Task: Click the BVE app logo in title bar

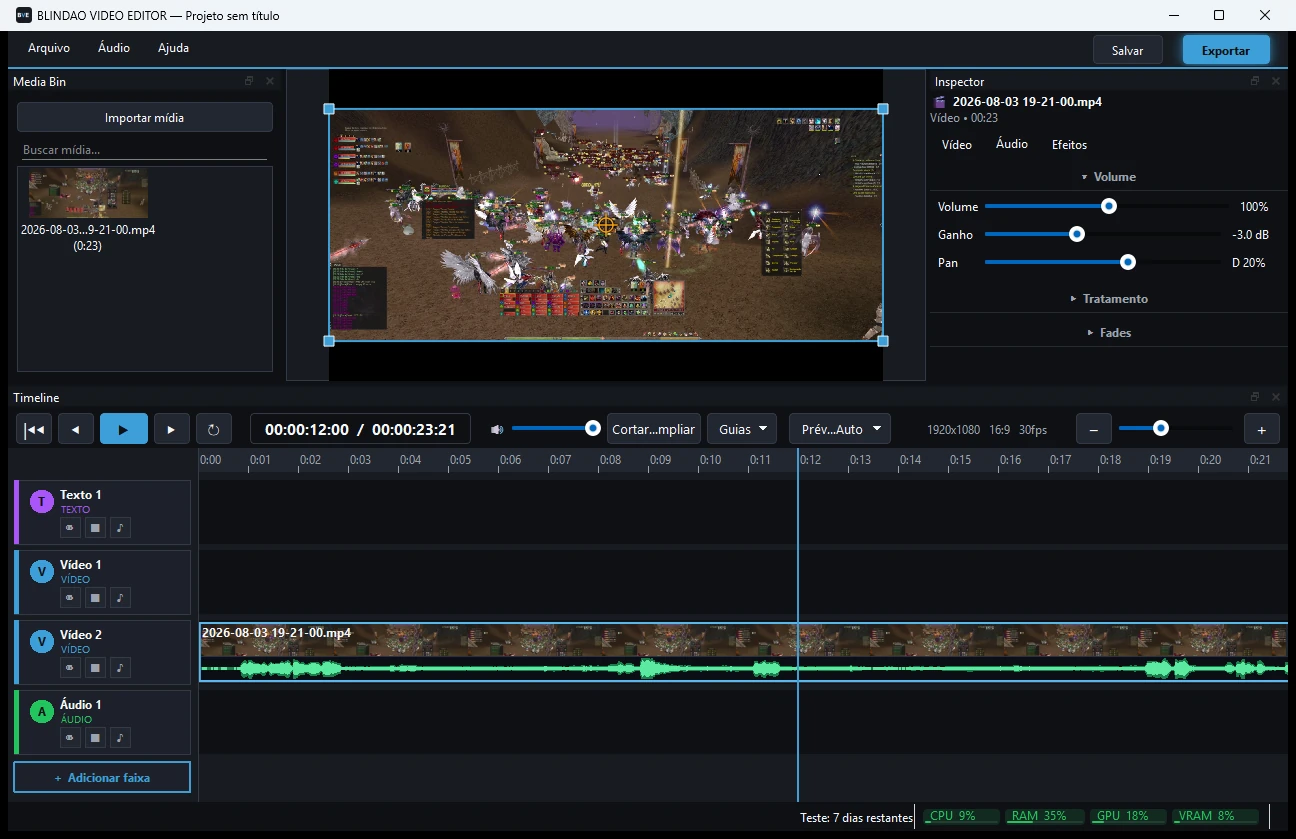Action: [24, 15]
